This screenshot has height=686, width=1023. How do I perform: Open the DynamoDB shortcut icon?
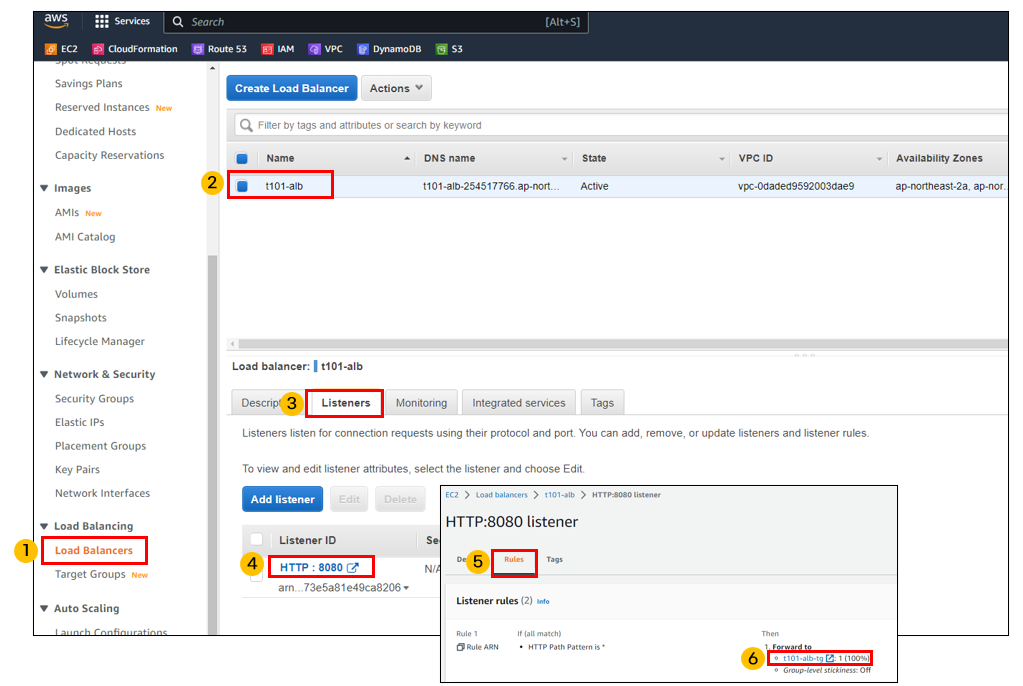tap(363, 49)
